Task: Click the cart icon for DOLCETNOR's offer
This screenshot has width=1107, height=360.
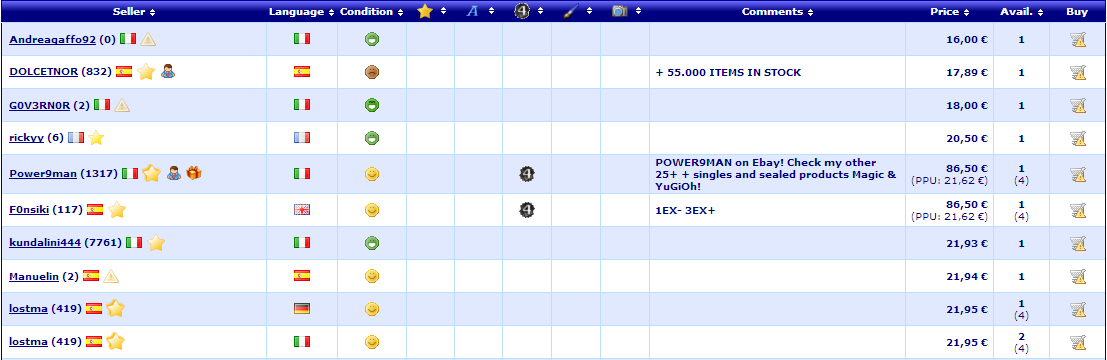Action: coord(1077,72)
